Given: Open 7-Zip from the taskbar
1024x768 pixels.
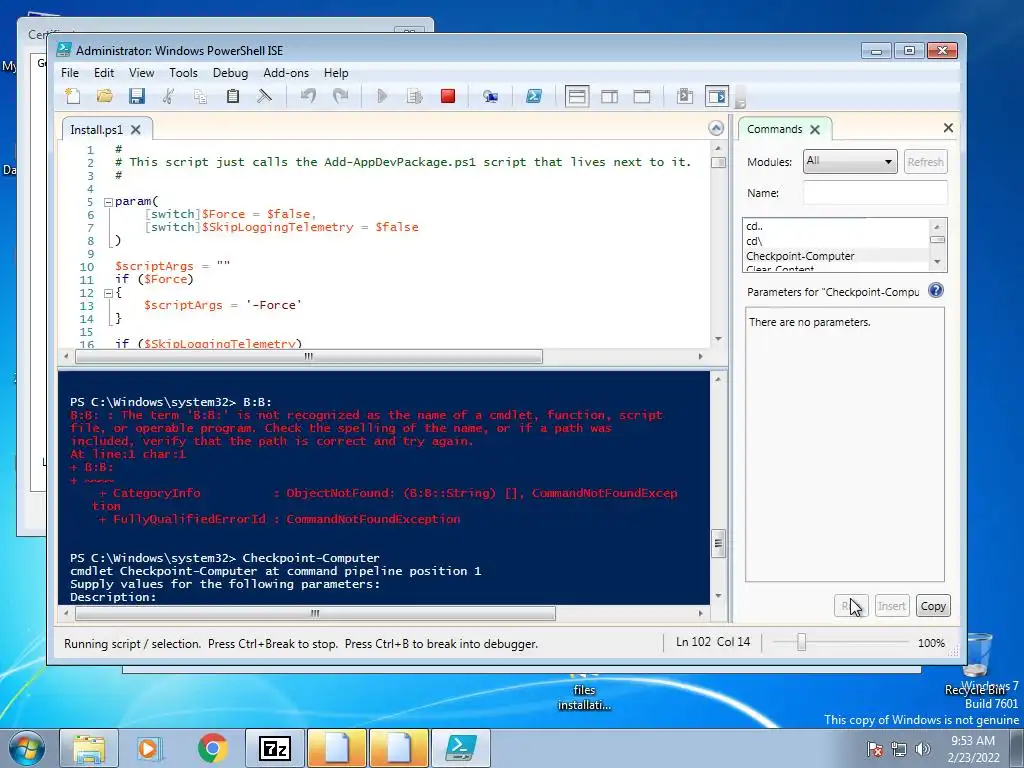Looking at the screenshot, I should click(275, 748).
